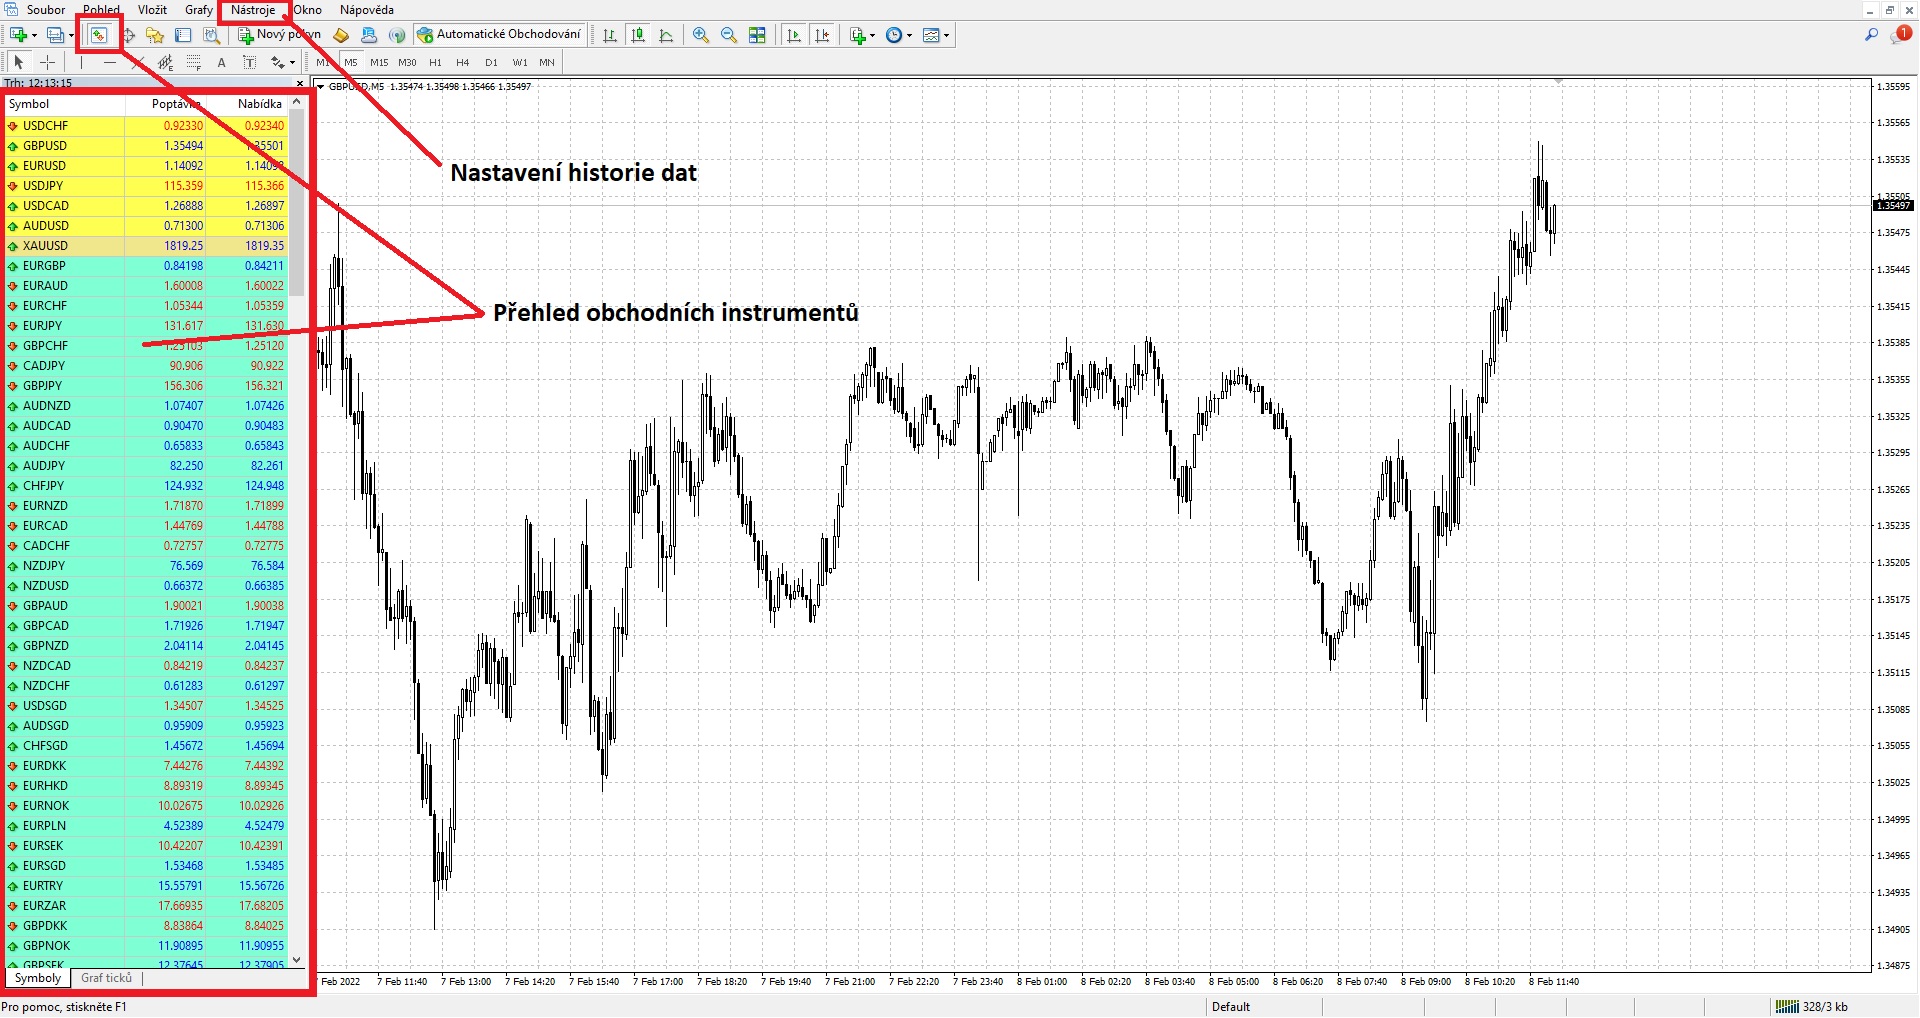The height and width of the screenshot is (1018, 1920).
Task: Open the Strategy Tester magnifier icon
Action: click(x=211, y=35)
